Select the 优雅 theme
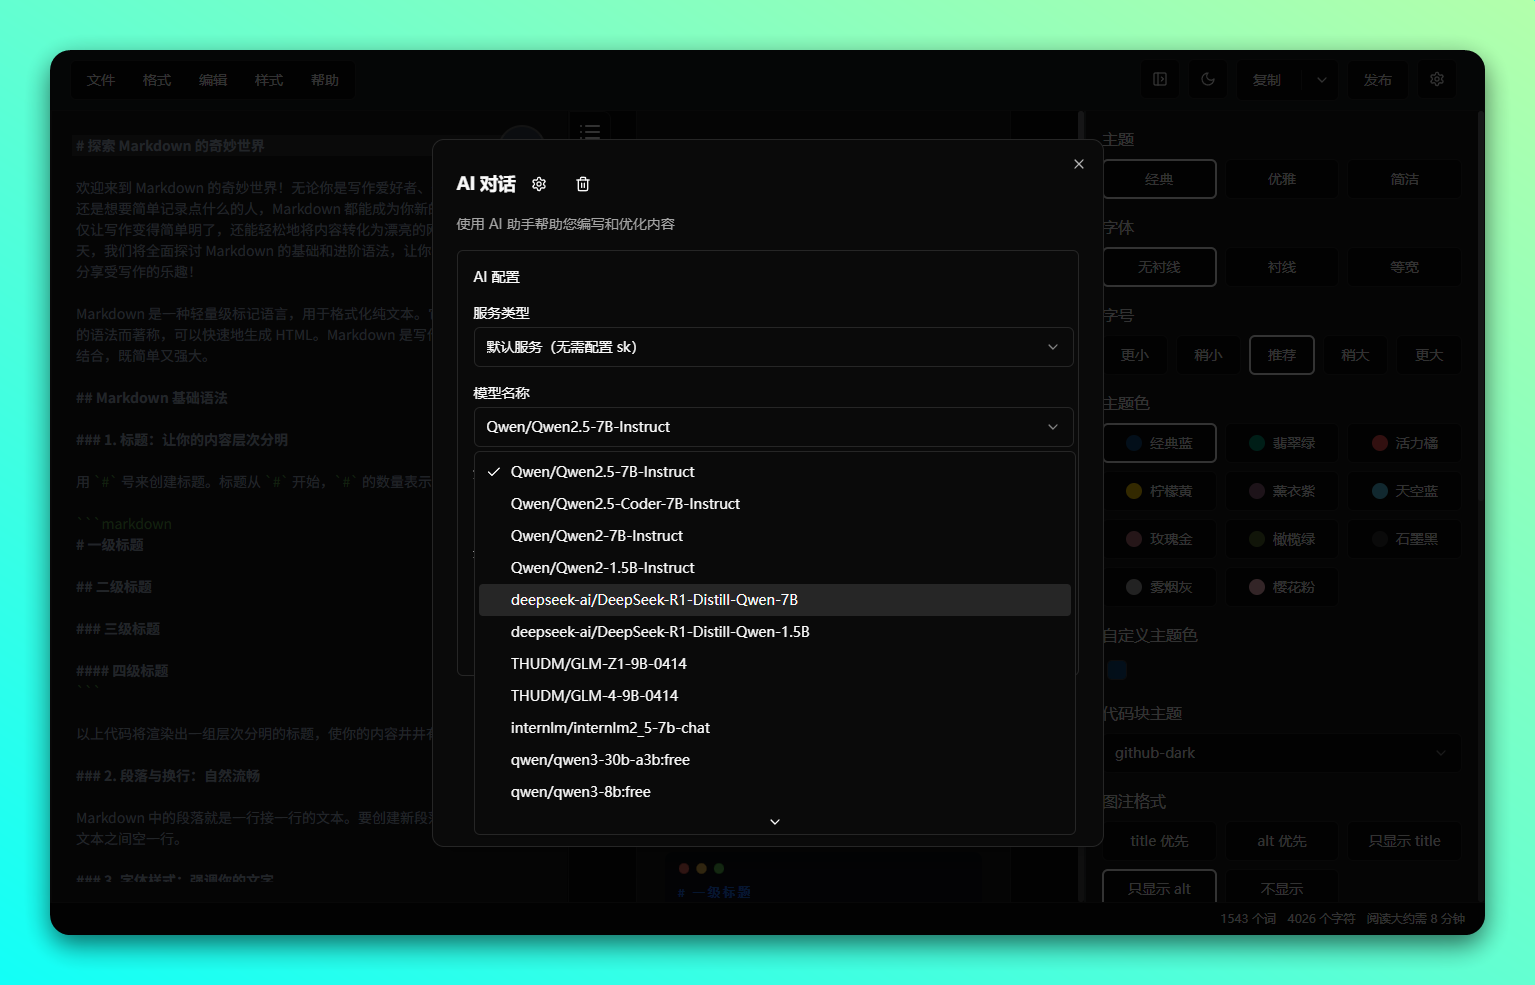Screen dimensions: 1535x985 pos(1282,179)
